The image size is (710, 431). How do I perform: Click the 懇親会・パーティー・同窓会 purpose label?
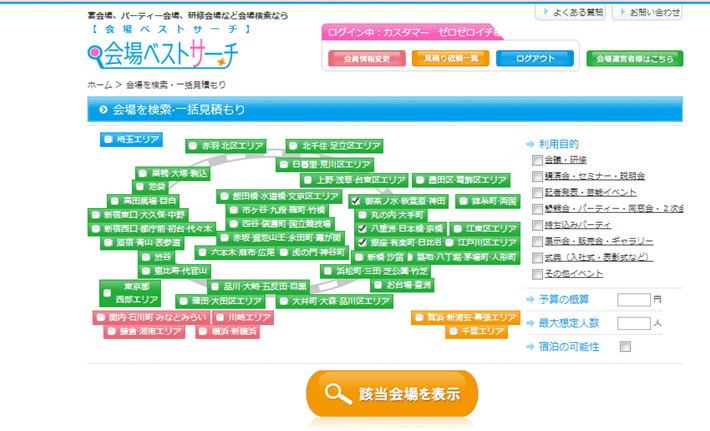614,209
